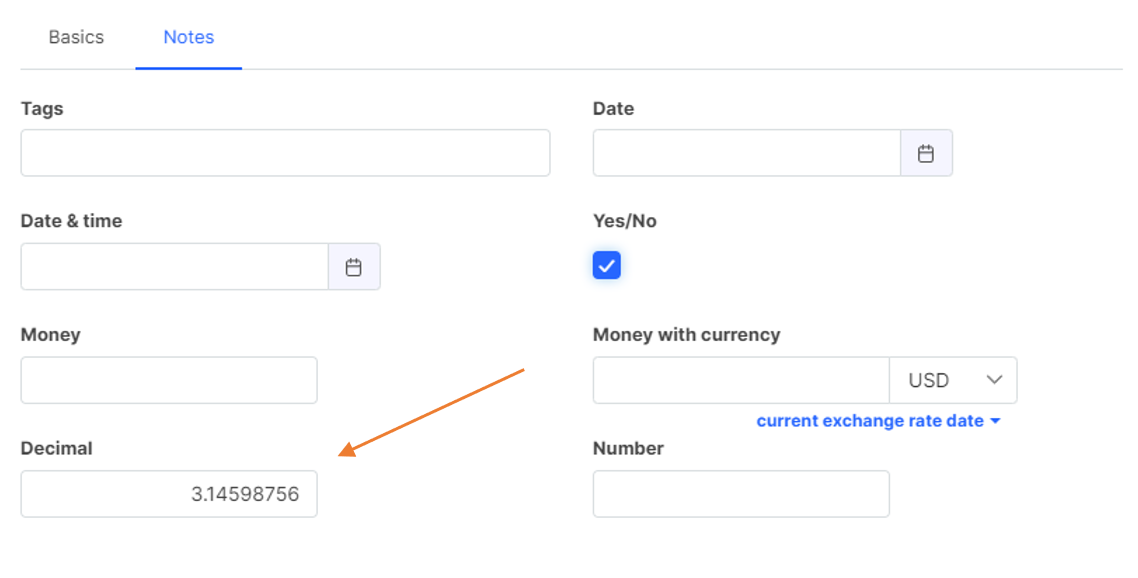1138x578 pixels.
Task: Click the Money with currency label
Action: click(686, 334)
